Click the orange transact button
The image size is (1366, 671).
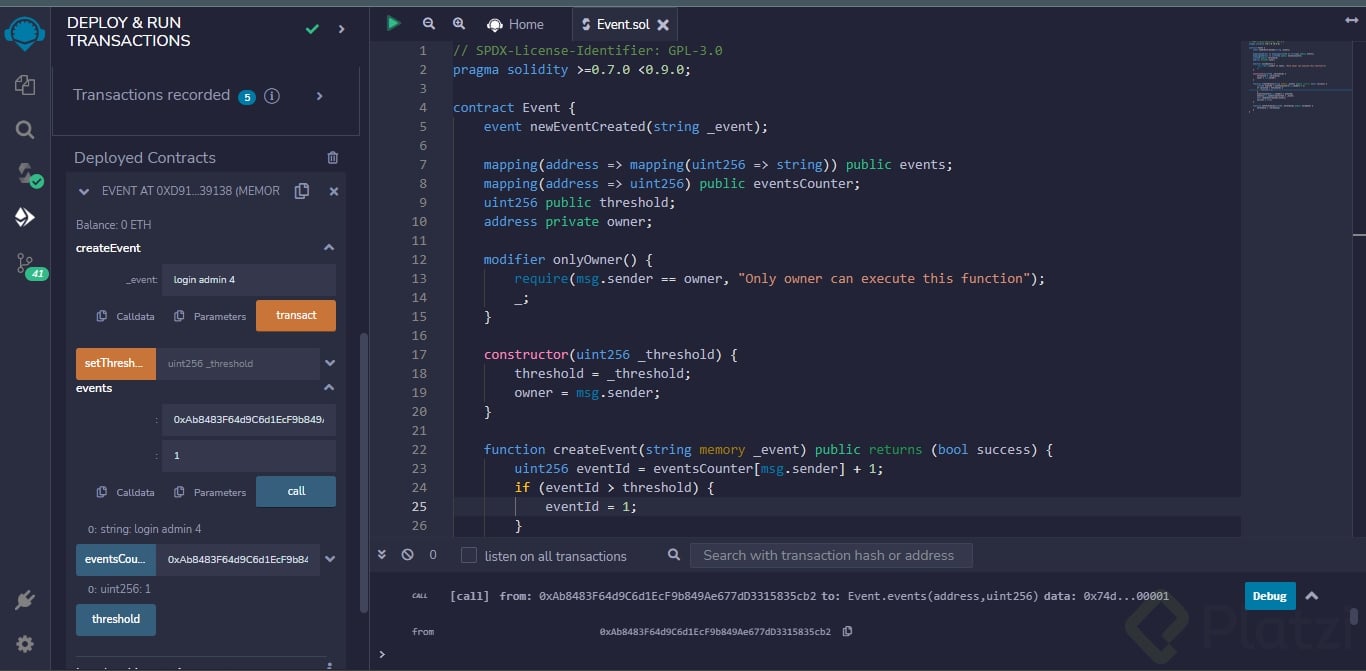(296, 316)
